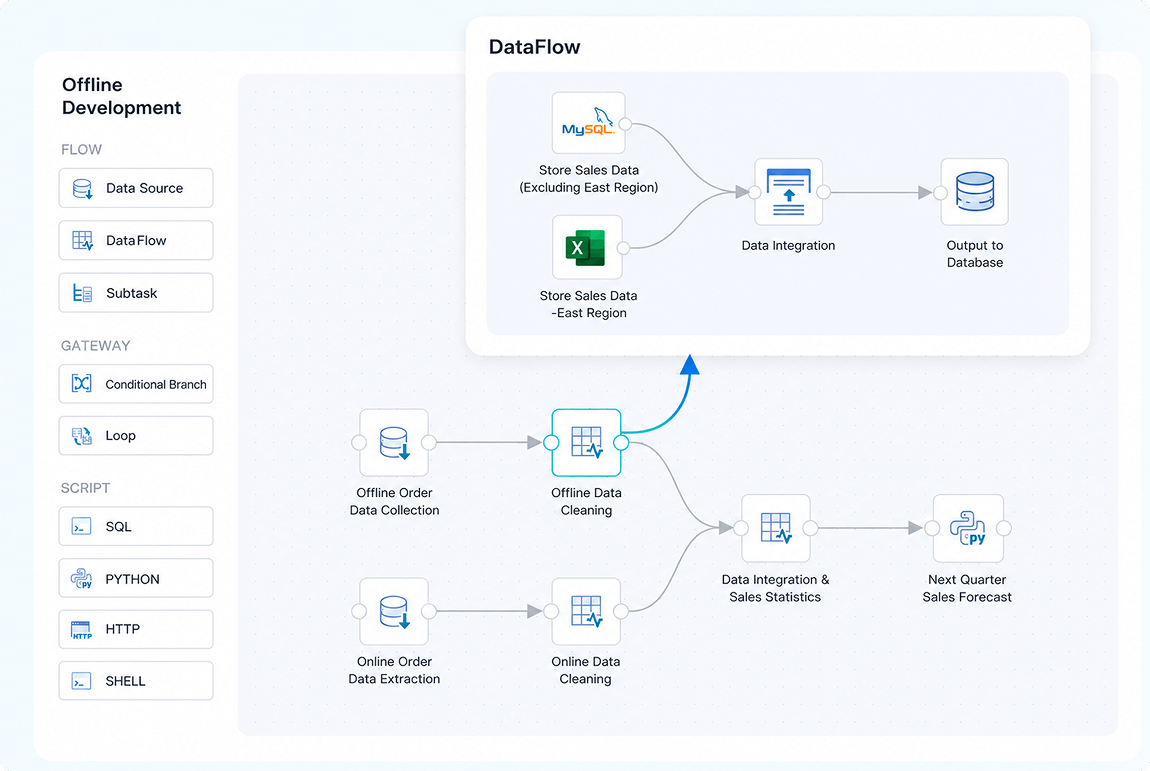1150x771 pixels.
Task: Click the PYTHON script item
Action: [136, 578]
